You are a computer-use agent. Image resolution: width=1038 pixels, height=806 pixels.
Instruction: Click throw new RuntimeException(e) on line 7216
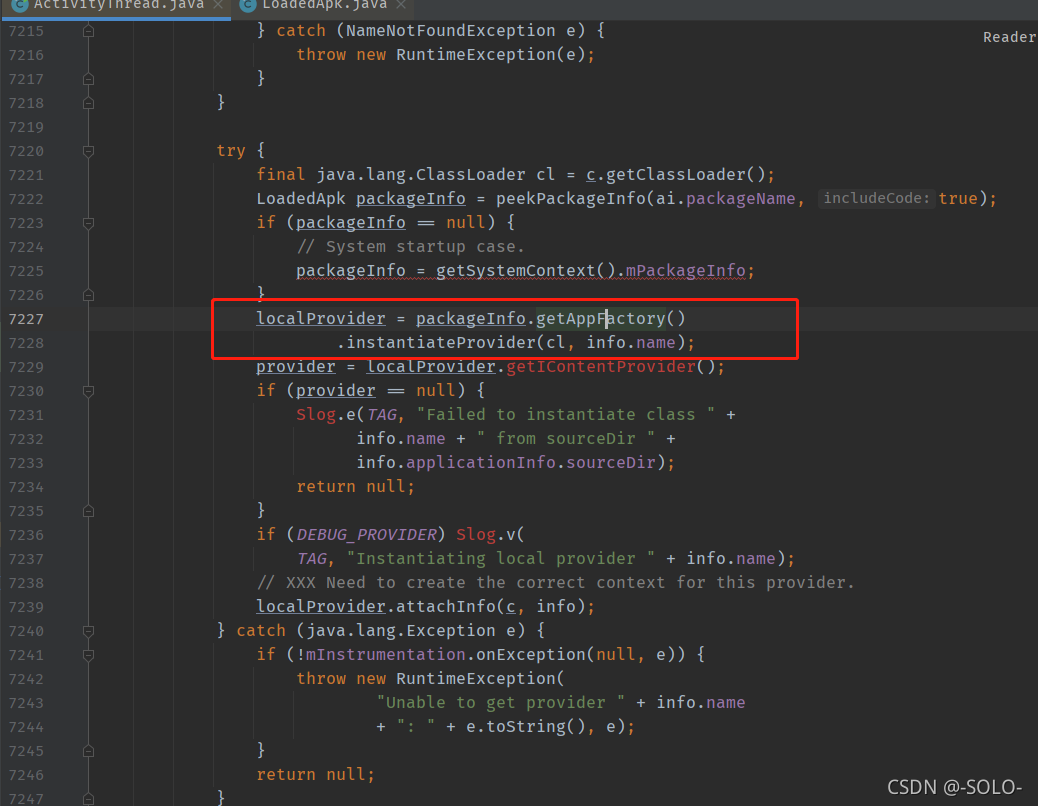446,54
